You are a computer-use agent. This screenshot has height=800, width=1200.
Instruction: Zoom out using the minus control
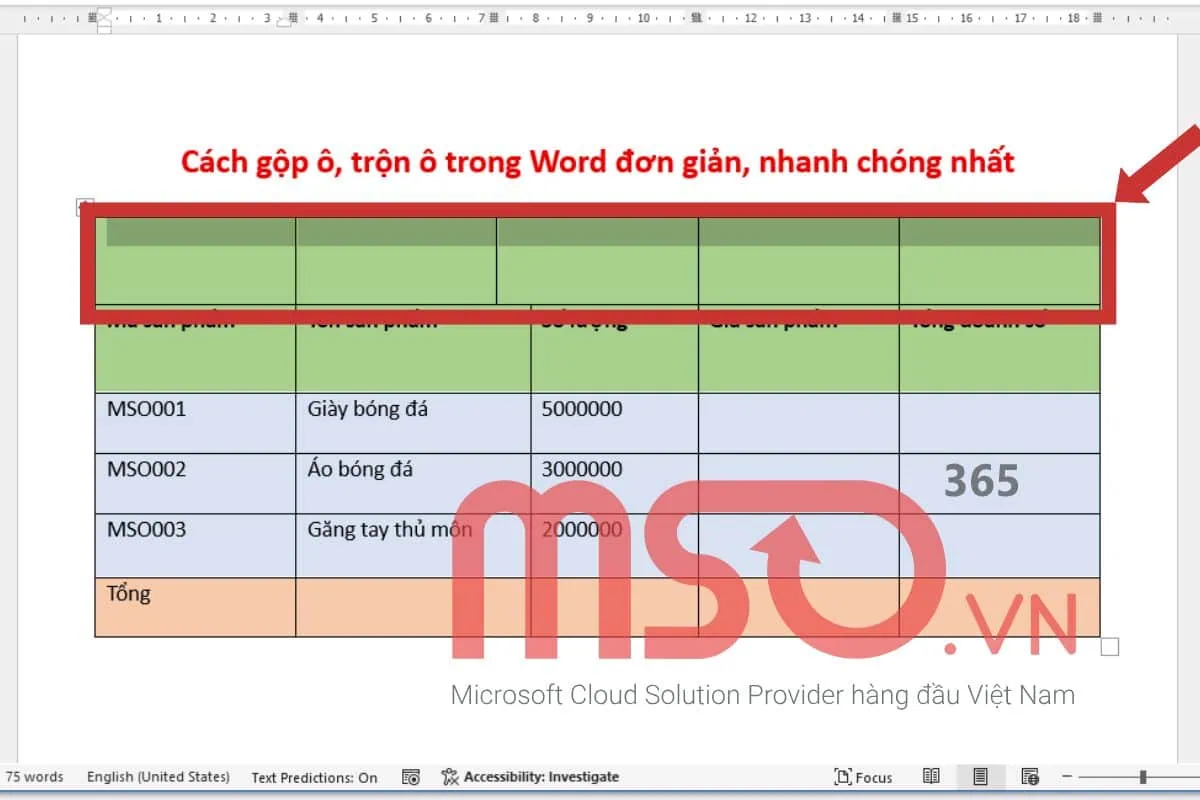click(1068, 777)
